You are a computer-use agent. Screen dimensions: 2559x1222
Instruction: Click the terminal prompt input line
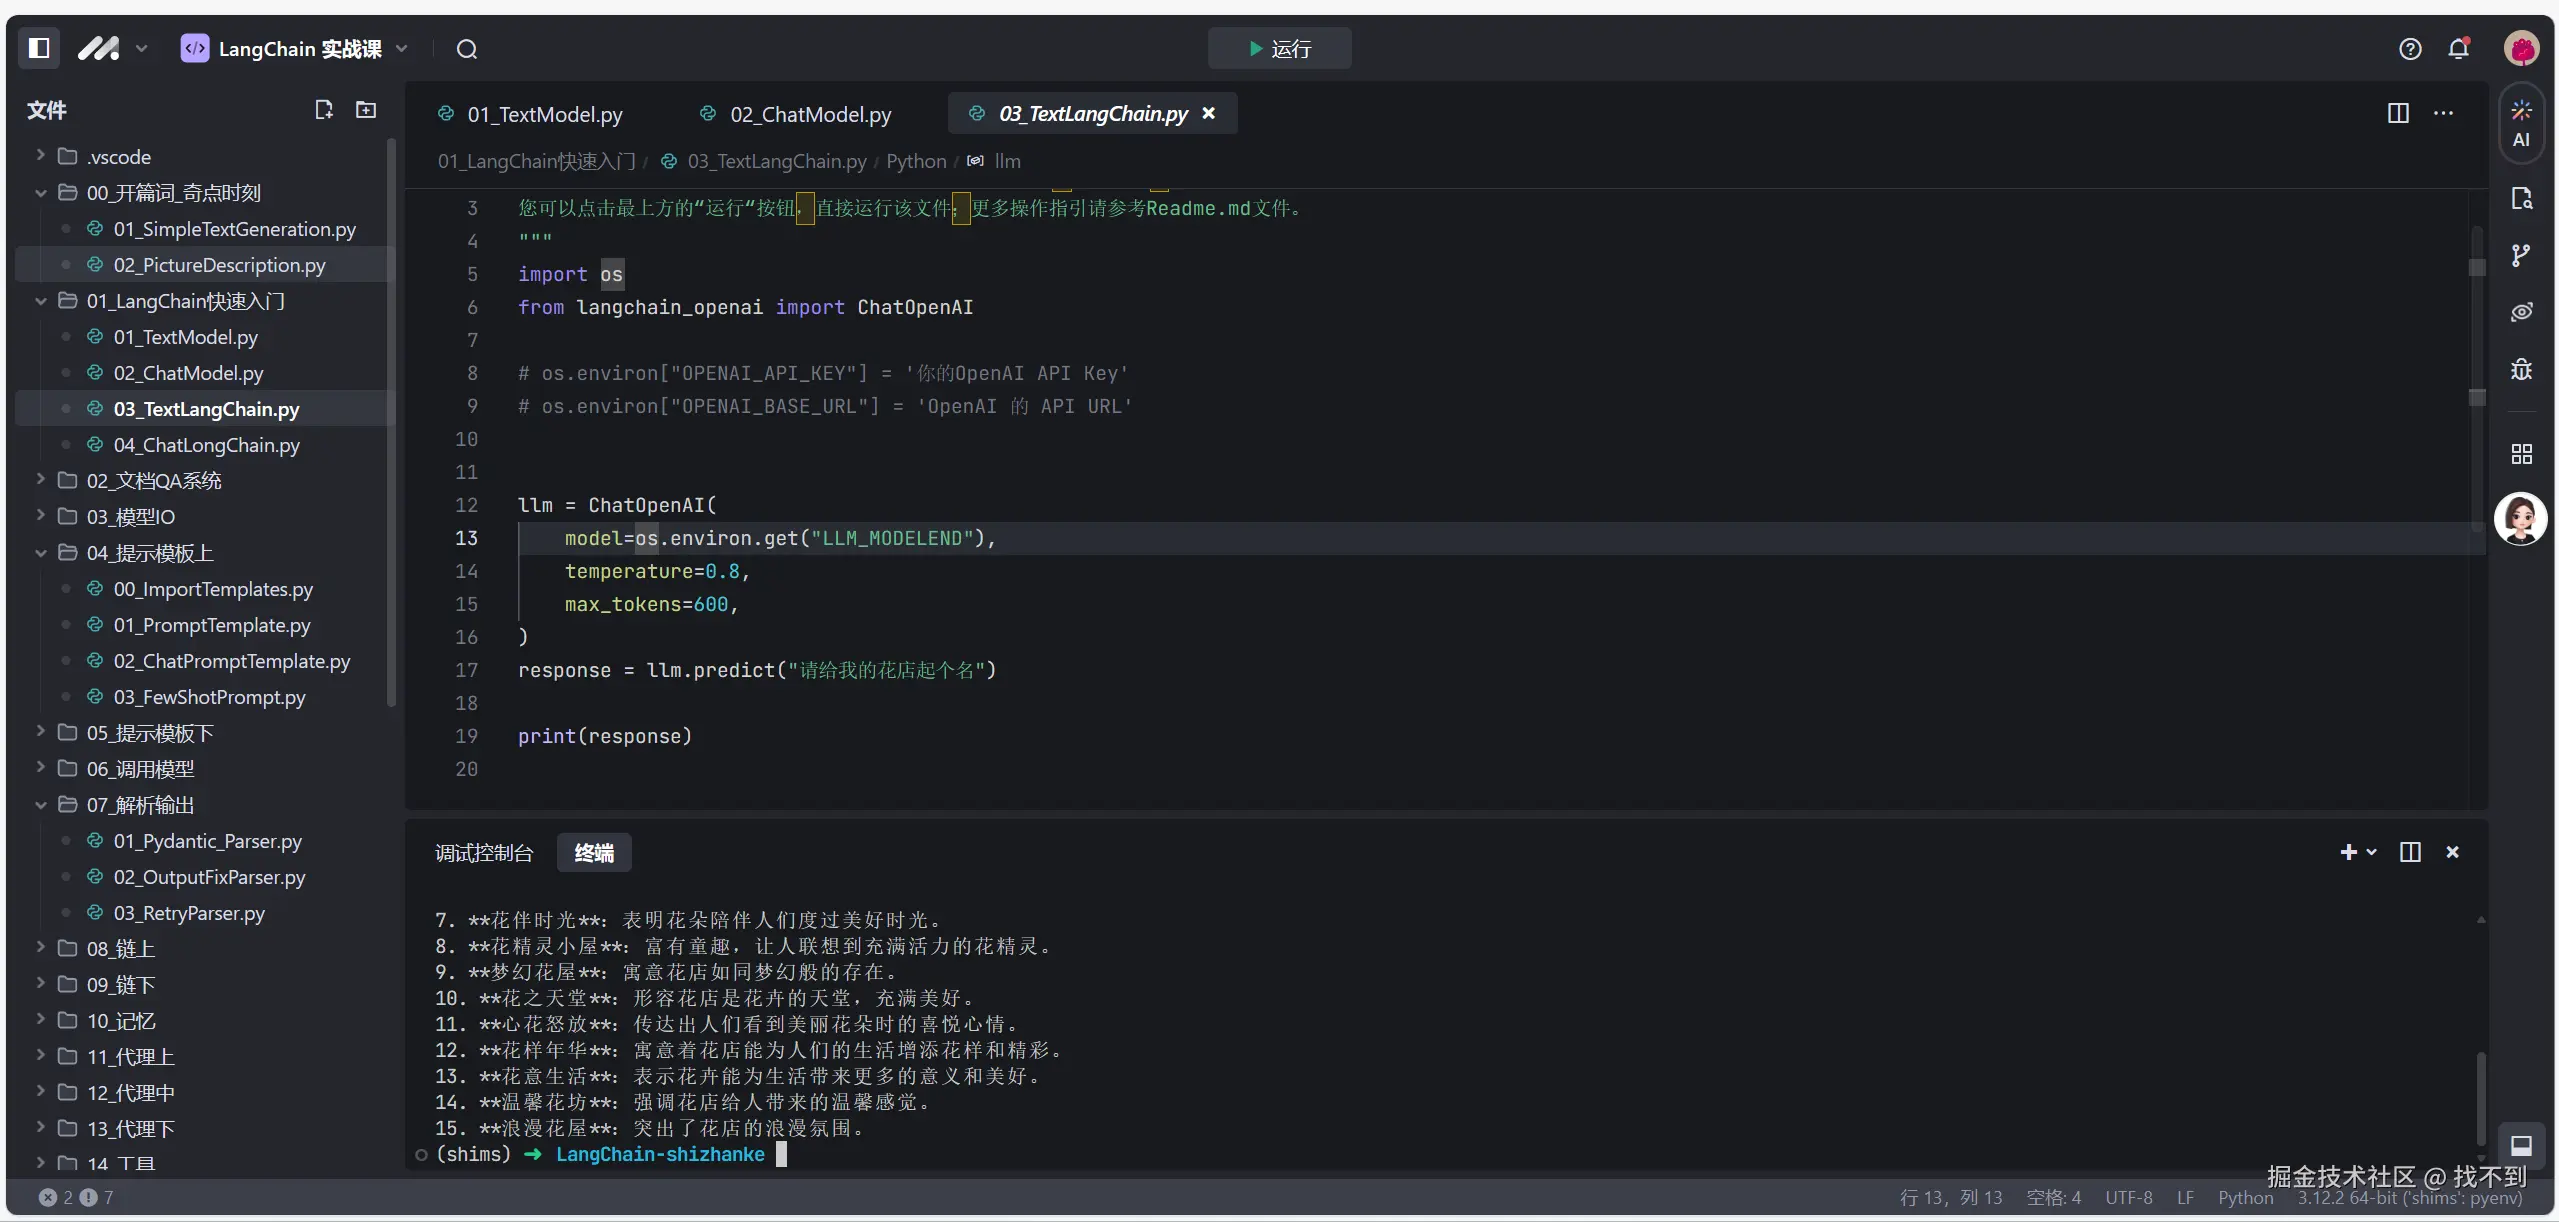(782, 1154)
